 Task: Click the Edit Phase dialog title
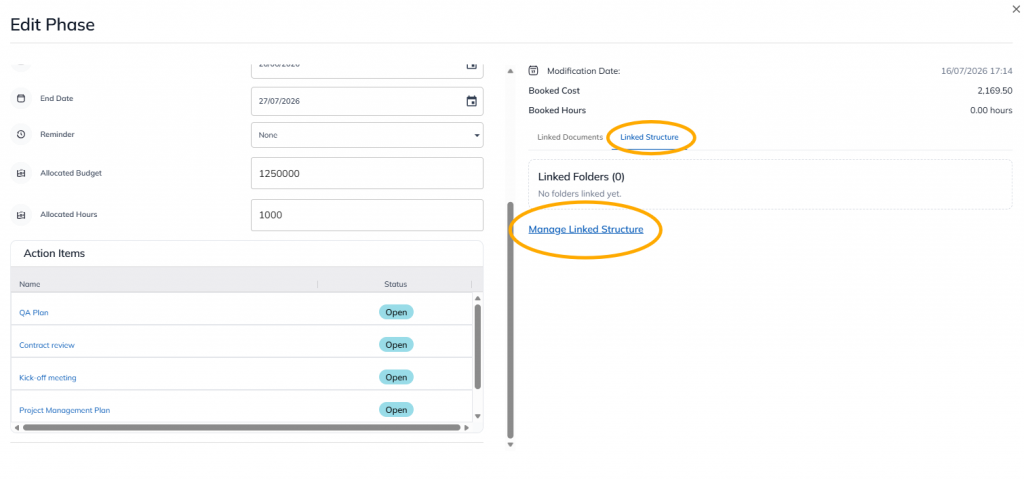pyautogui.click(x=52, y=25)
